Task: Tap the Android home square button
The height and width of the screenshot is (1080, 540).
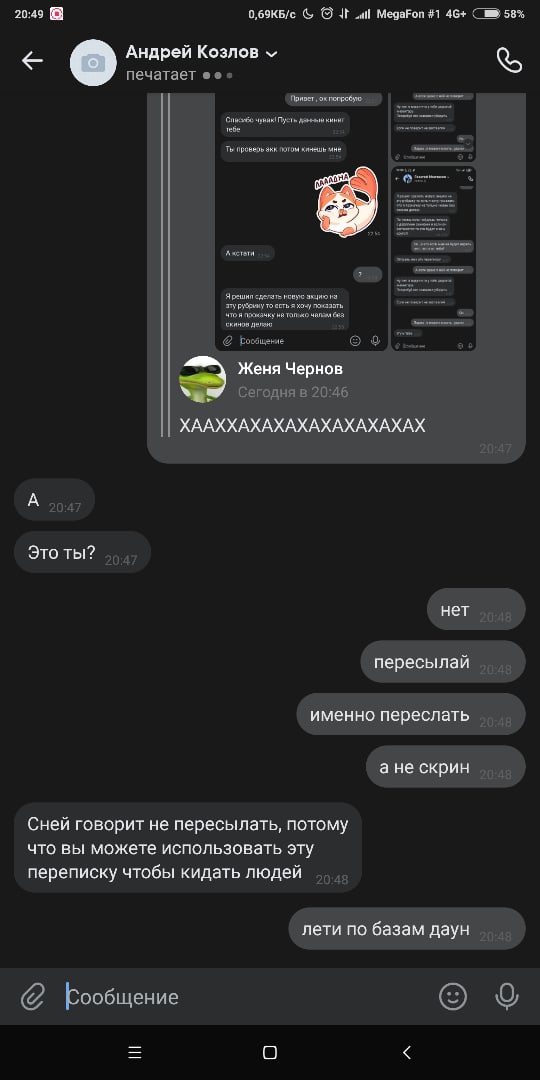Action: pyautogui.click(x=270, y=1052)
